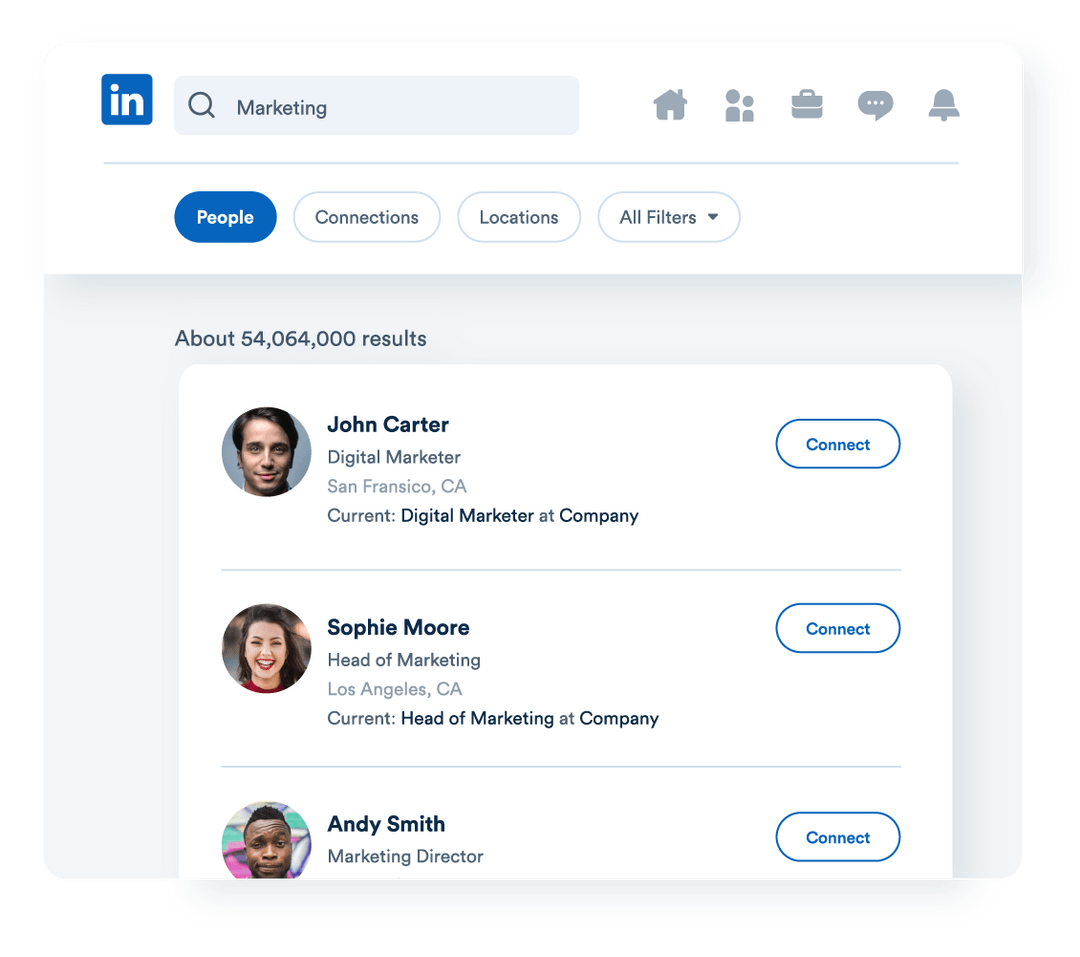This screenshot has height=957, width=1080.
Task: Activate the Locations filter pill
Action: click(519, 217)
